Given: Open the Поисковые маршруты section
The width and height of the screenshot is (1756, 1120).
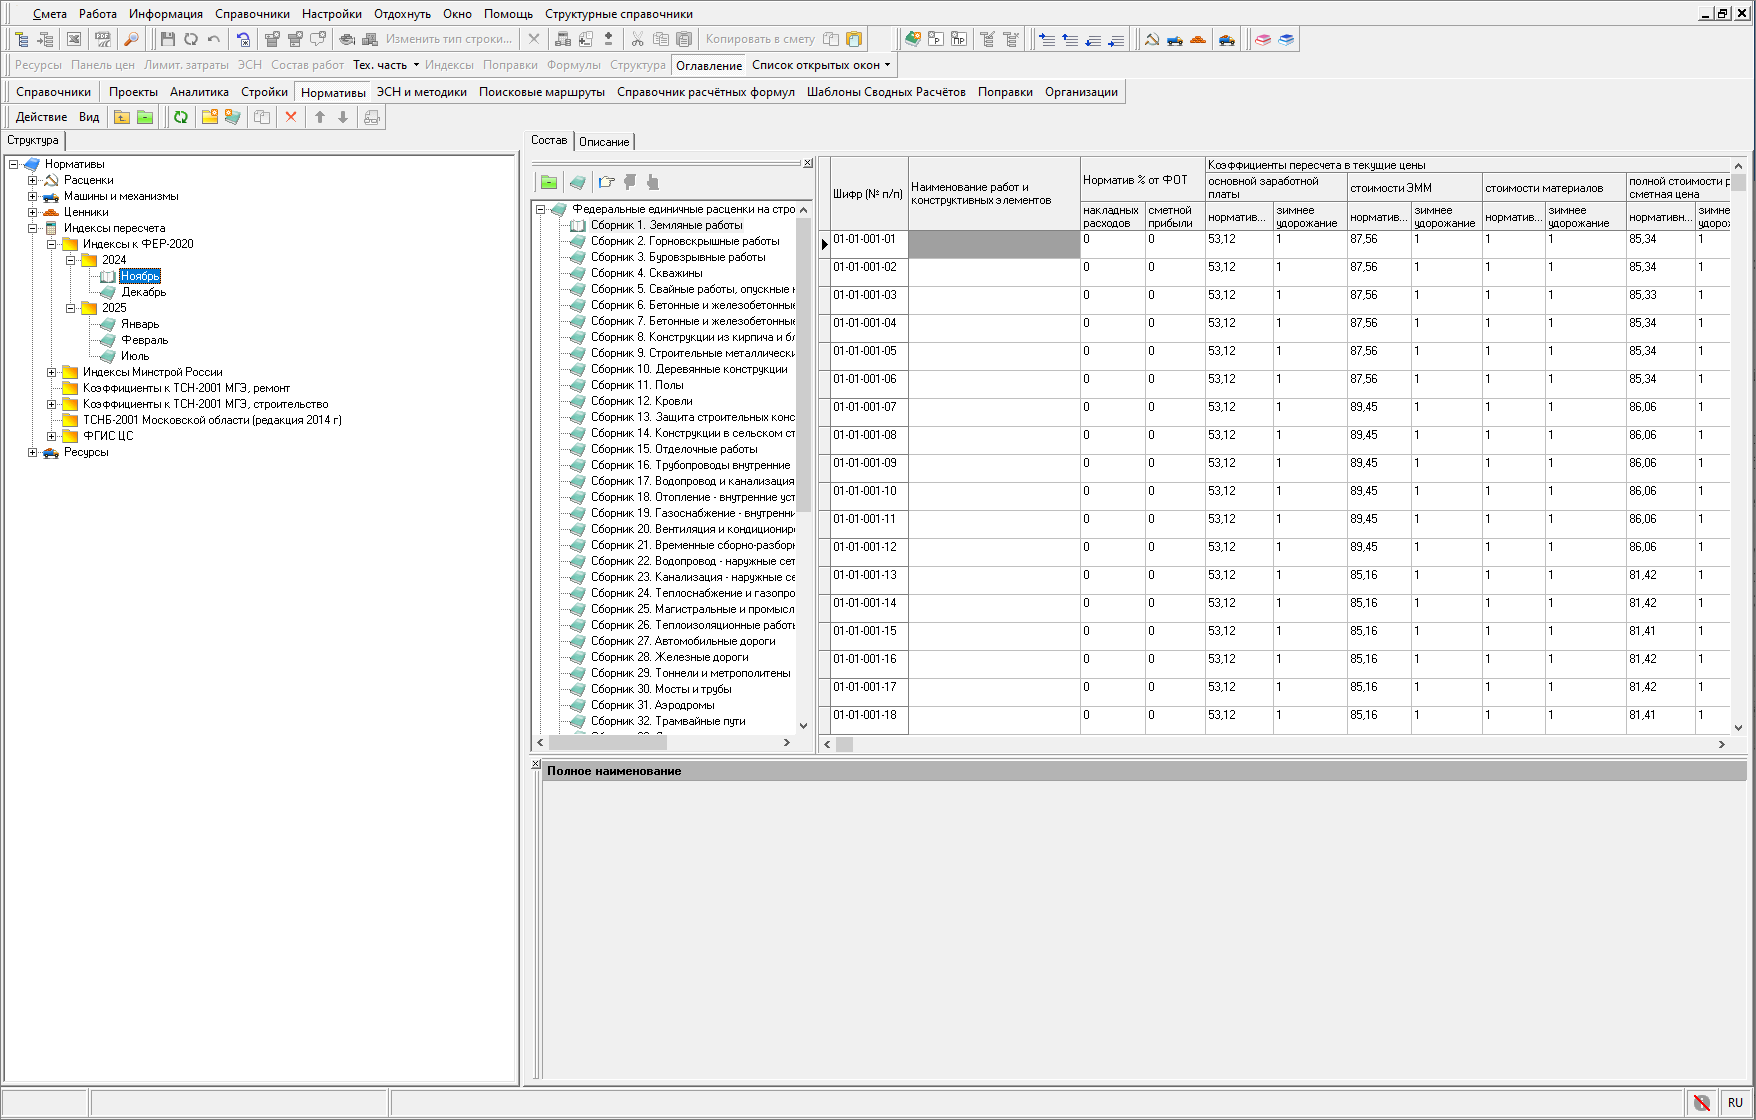Looking at the screenshot, I should pyautogui.click(x=541, y=92).
